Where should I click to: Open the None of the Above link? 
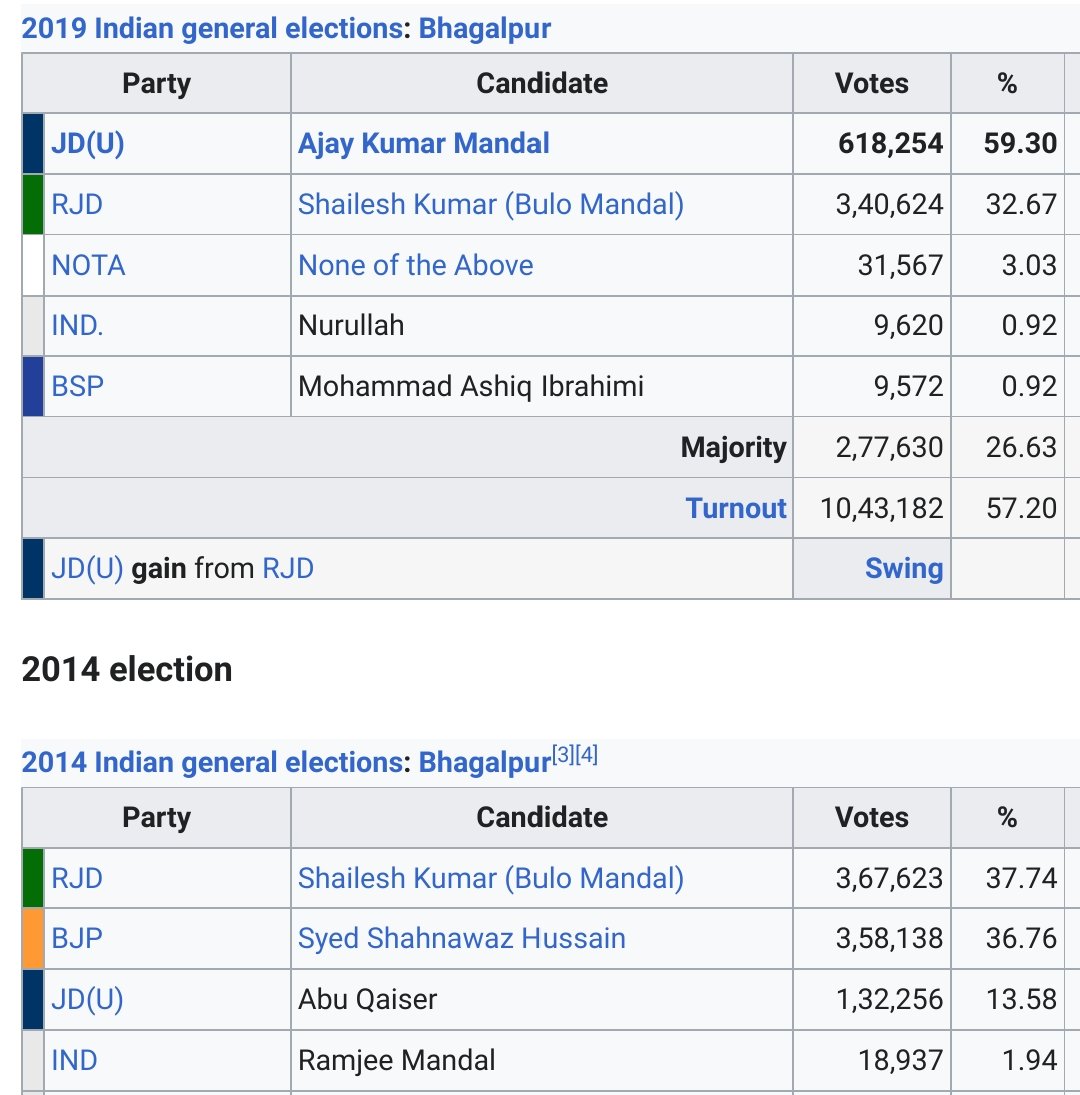pos(415,265)
